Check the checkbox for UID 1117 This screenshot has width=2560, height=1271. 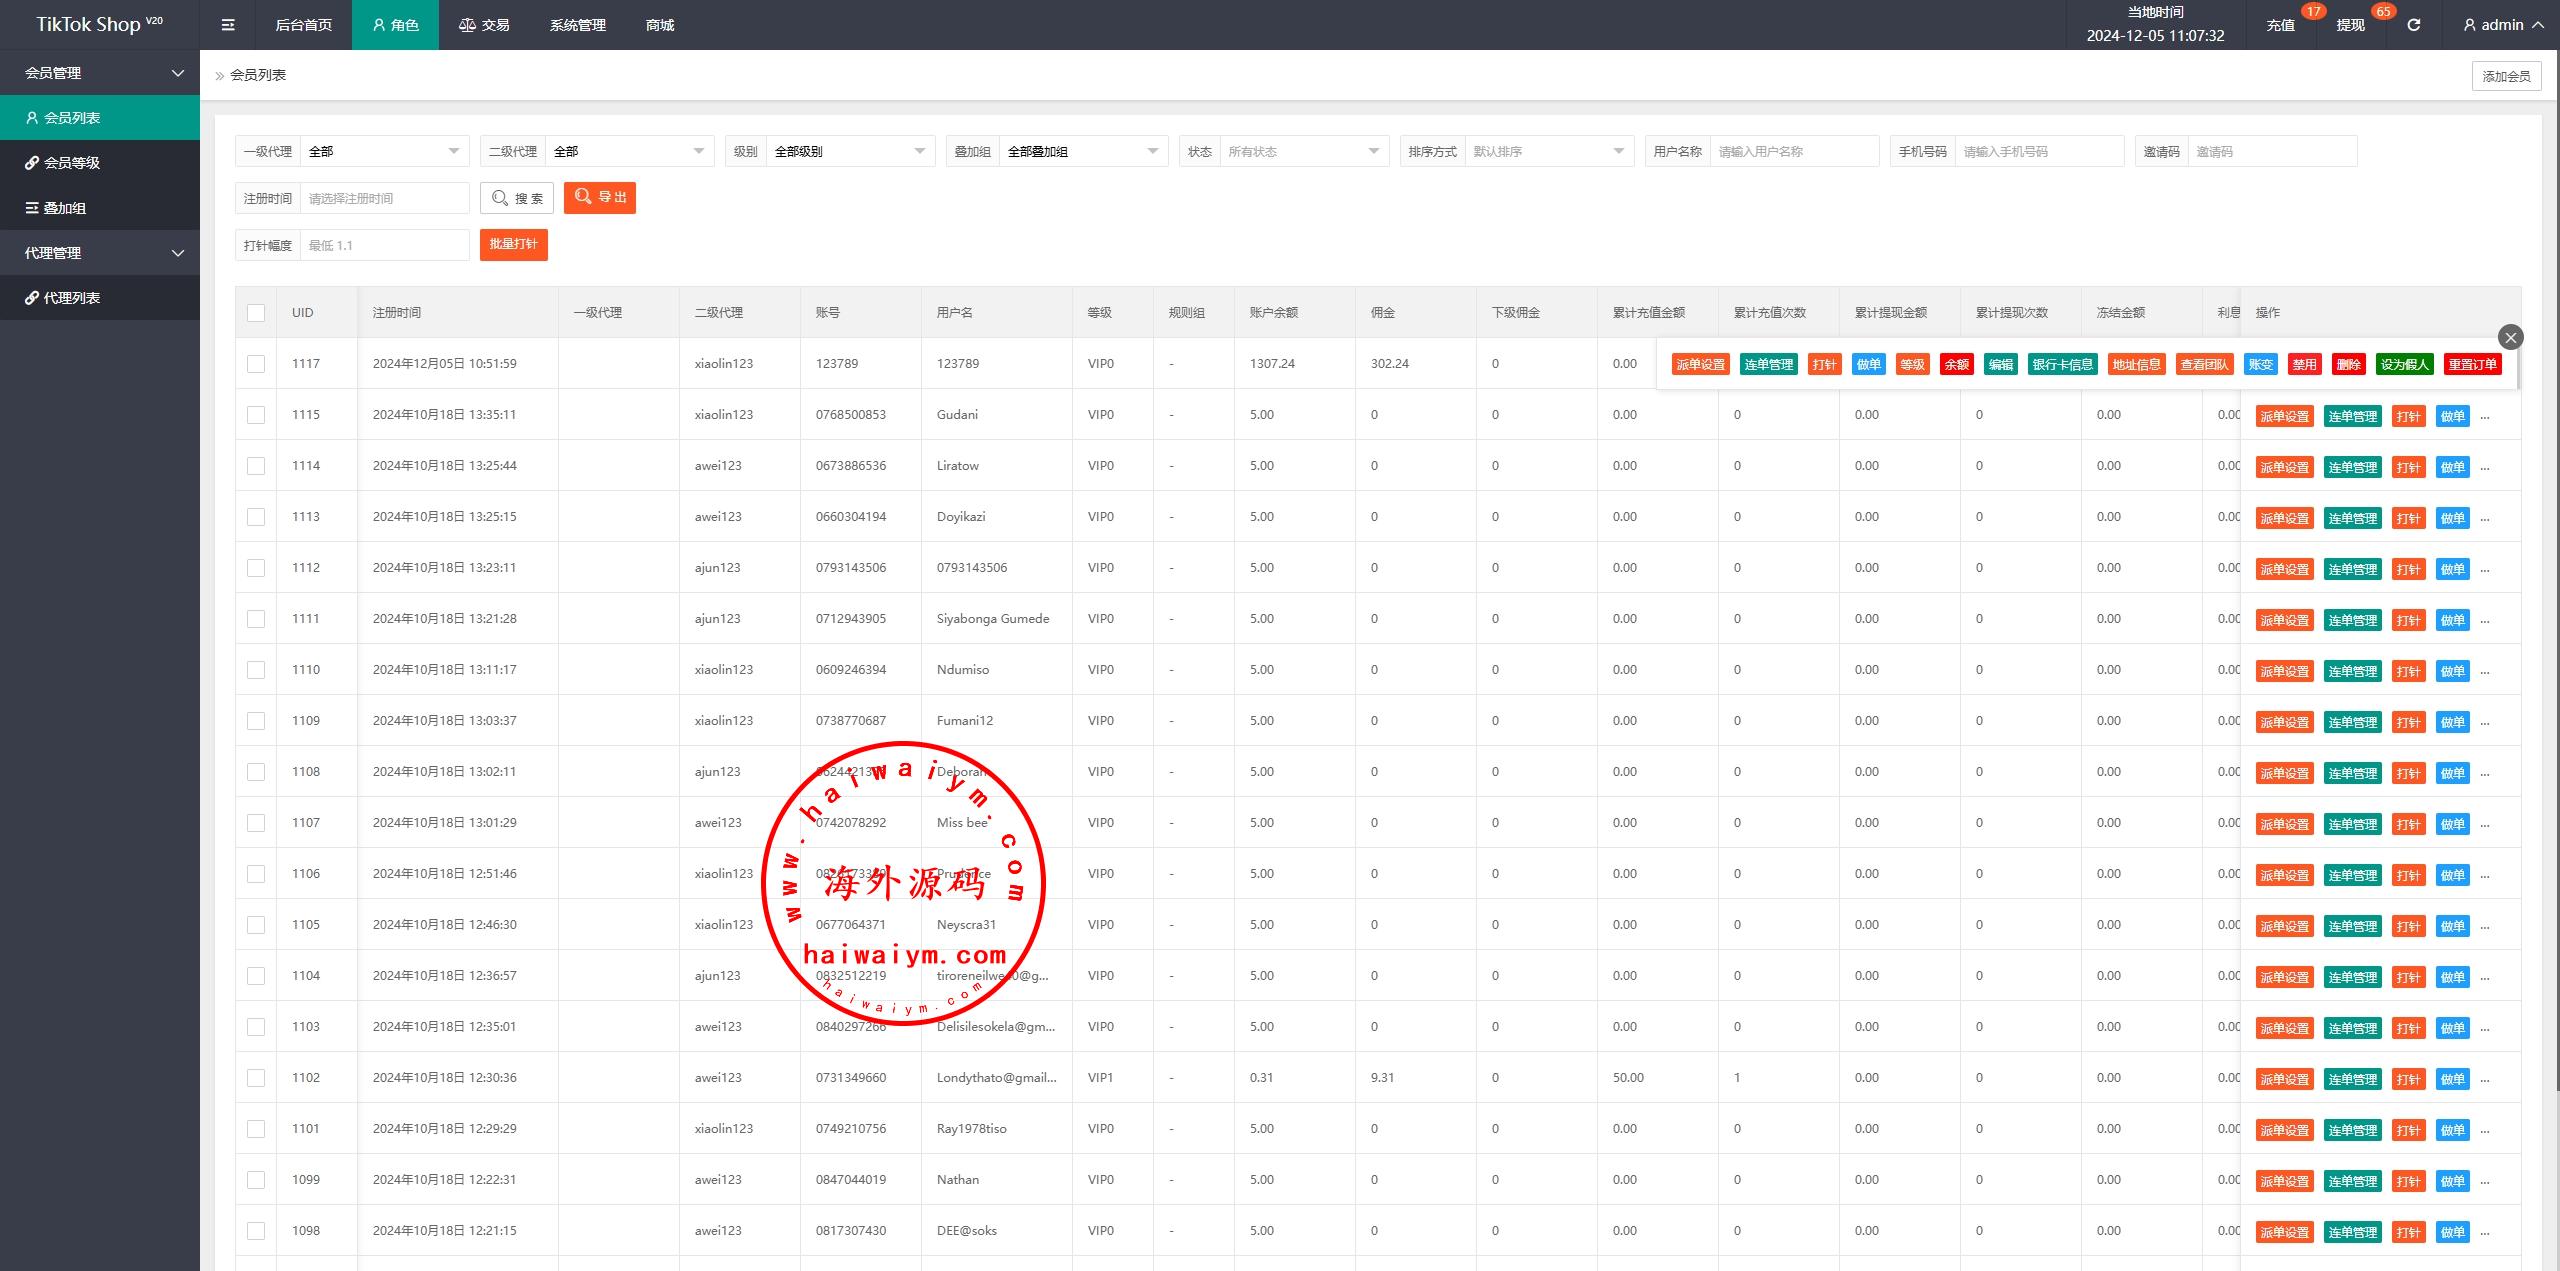click(x=256, y=364)
